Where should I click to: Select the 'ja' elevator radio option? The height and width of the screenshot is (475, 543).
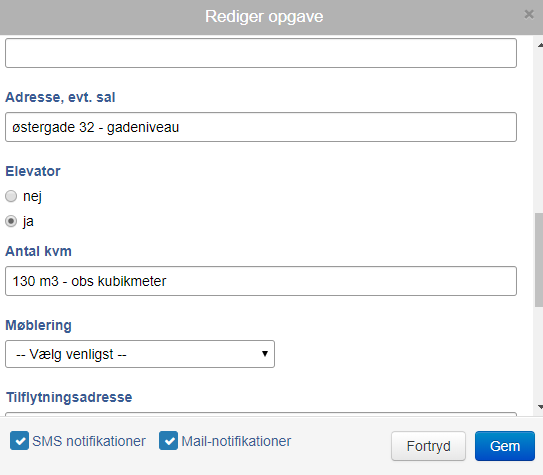(11, 221)
